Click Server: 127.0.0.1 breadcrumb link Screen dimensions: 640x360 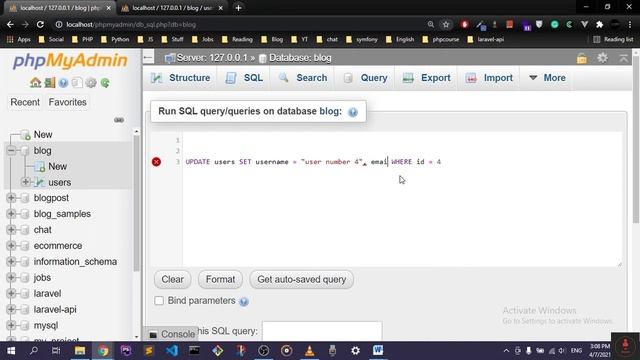click(x=211, y=58)
